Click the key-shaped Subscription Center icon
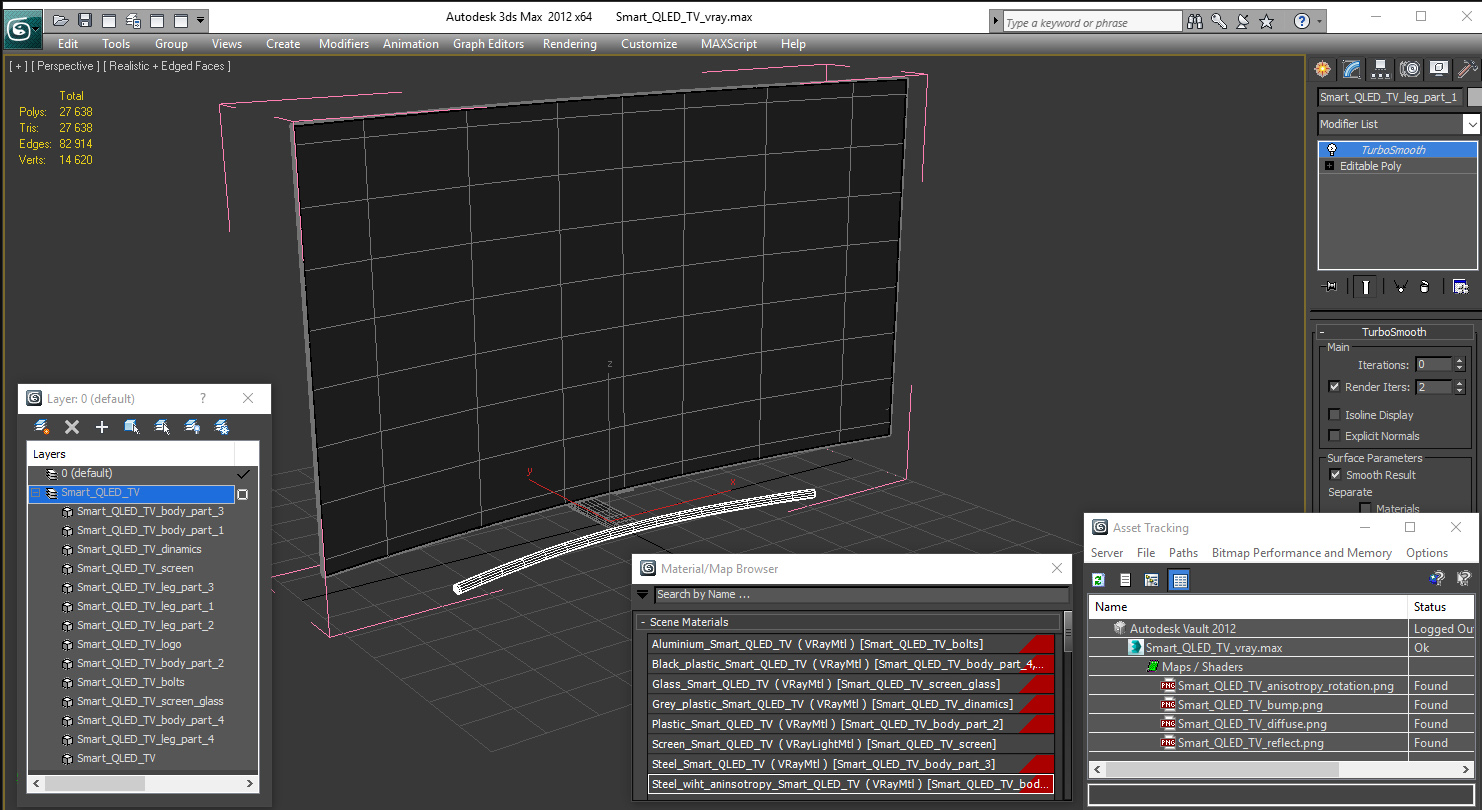 [x=1219, y=21]
